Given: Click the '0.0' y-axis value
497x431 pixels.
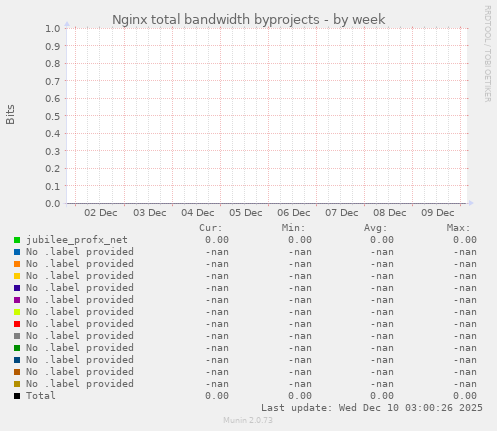Looking at the screenshot, I should point(53,203).
